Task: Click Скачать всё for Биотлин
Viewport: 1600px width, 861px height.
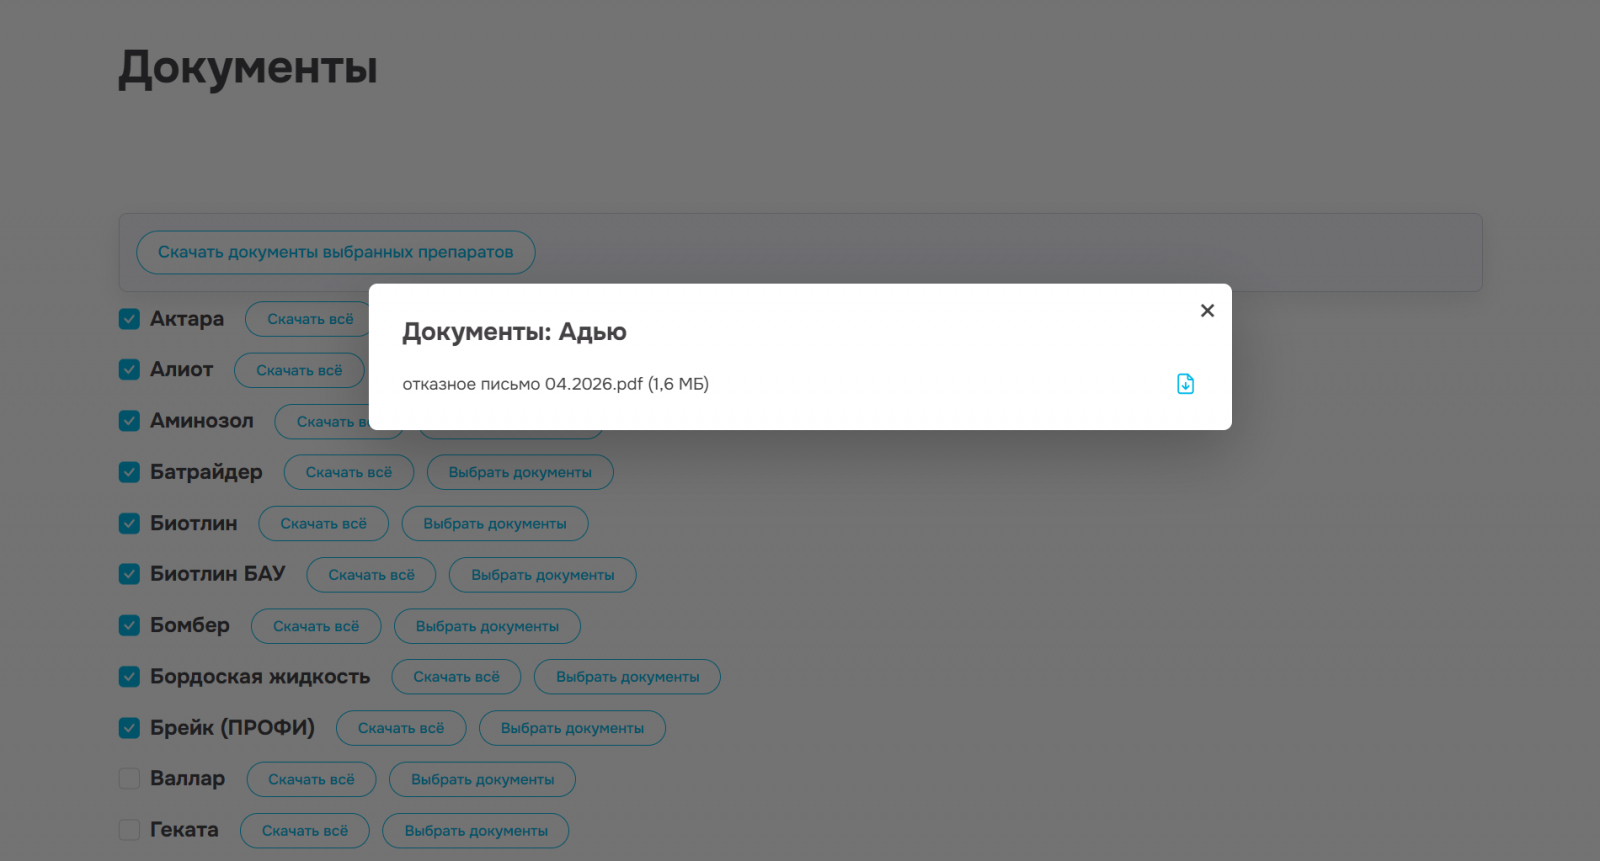Action: pyautogui.click(x=324, y=523)
